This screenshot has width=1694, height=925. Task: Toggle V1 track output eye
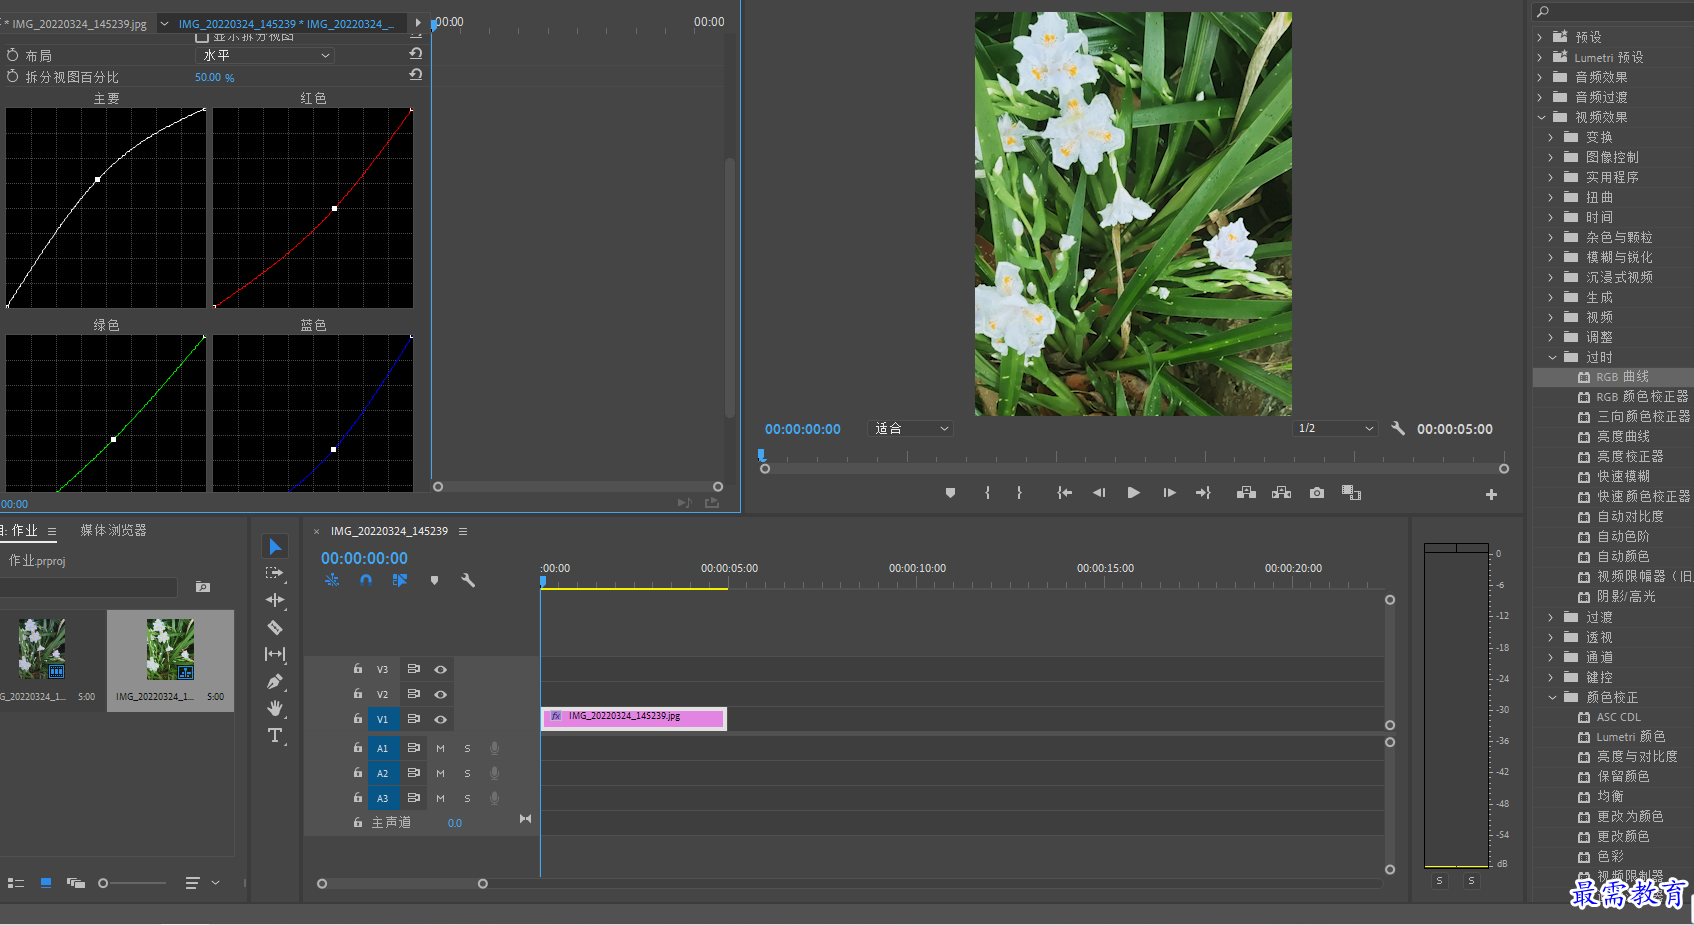click(440, 719)
